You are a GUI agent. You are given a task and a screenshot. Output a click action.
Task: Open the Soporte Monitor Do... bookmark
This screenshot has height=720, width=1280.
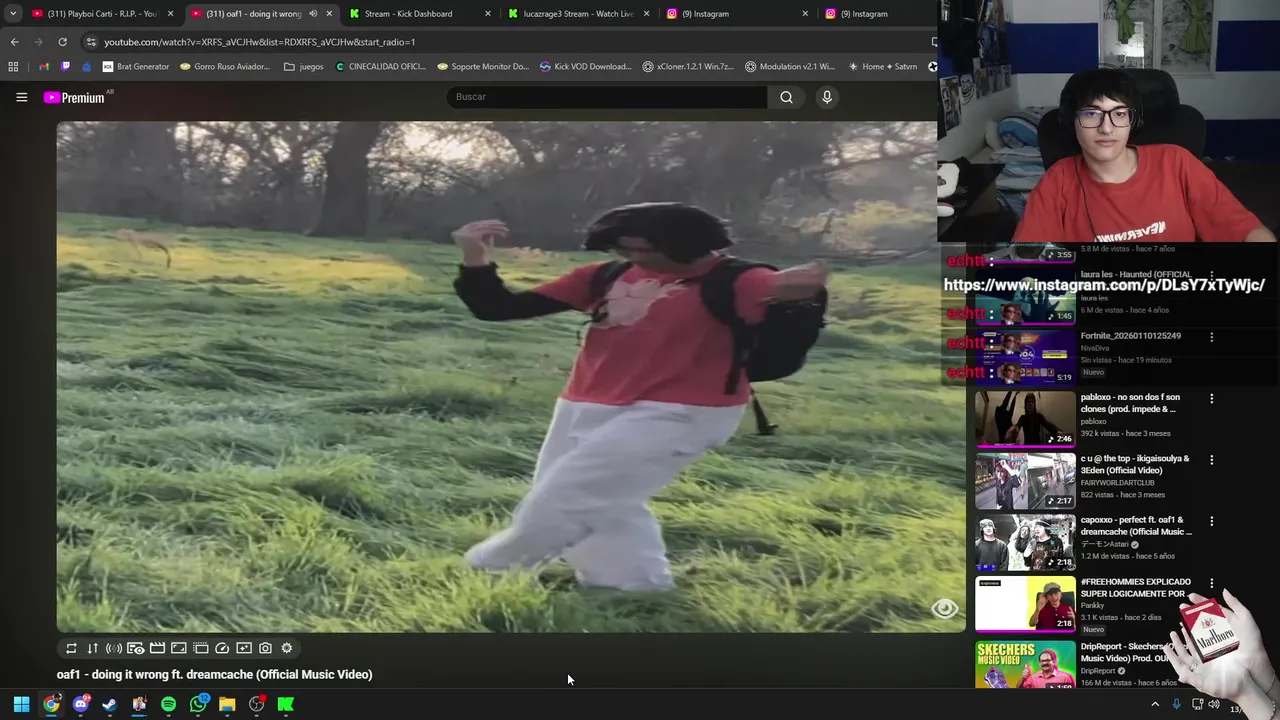[484, 67]
